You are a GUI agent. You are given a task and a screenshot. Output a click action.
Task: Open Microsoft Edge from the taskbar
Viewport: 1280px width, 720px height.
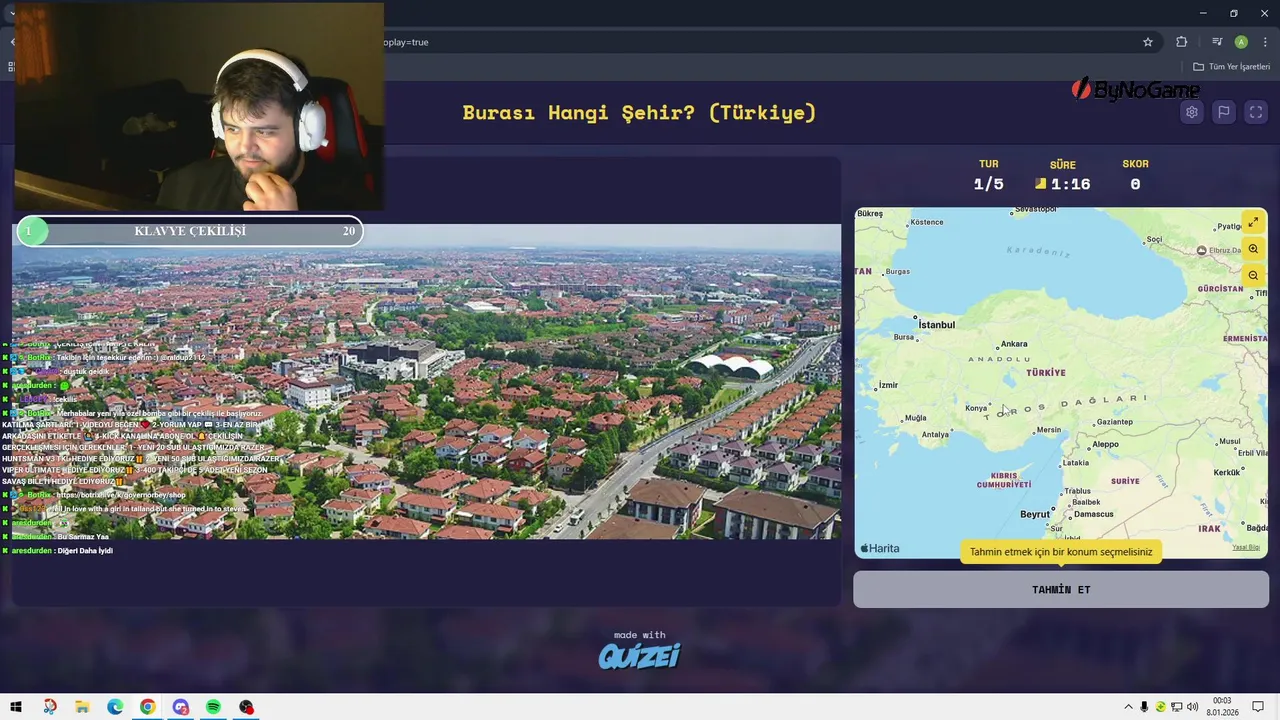[x=115, y=707]
